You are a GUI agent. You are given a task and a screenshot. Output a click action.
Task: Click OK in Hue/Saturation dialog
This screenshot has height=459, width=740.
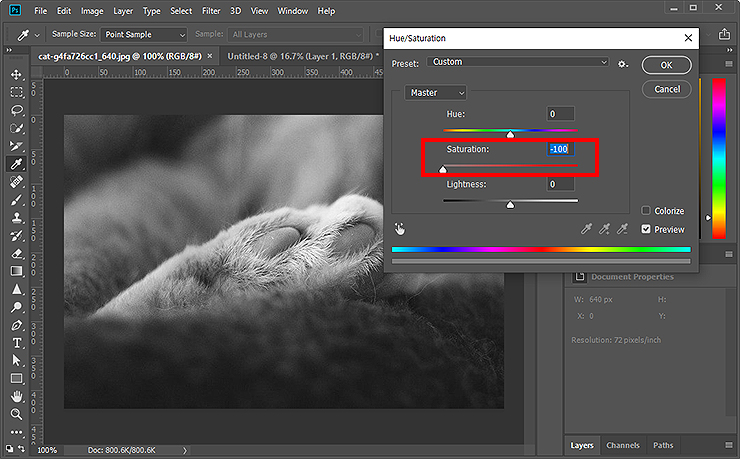click(x=666, y=65)
